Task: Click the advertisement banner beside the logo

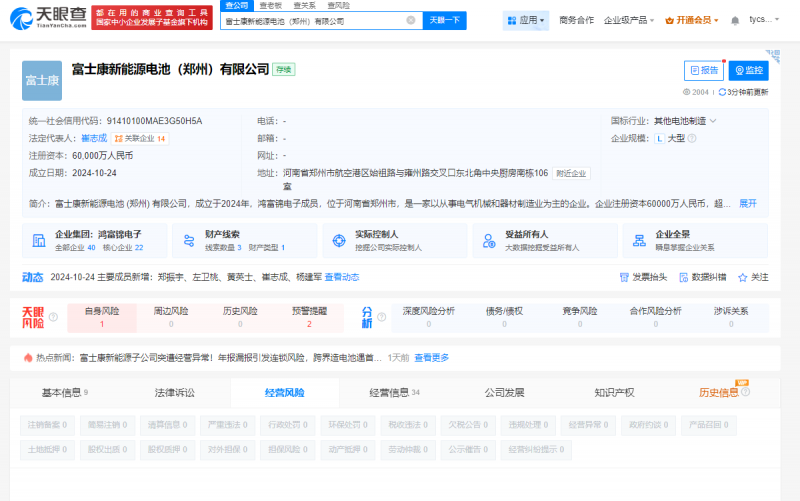Action: click(x=152, y=18)
